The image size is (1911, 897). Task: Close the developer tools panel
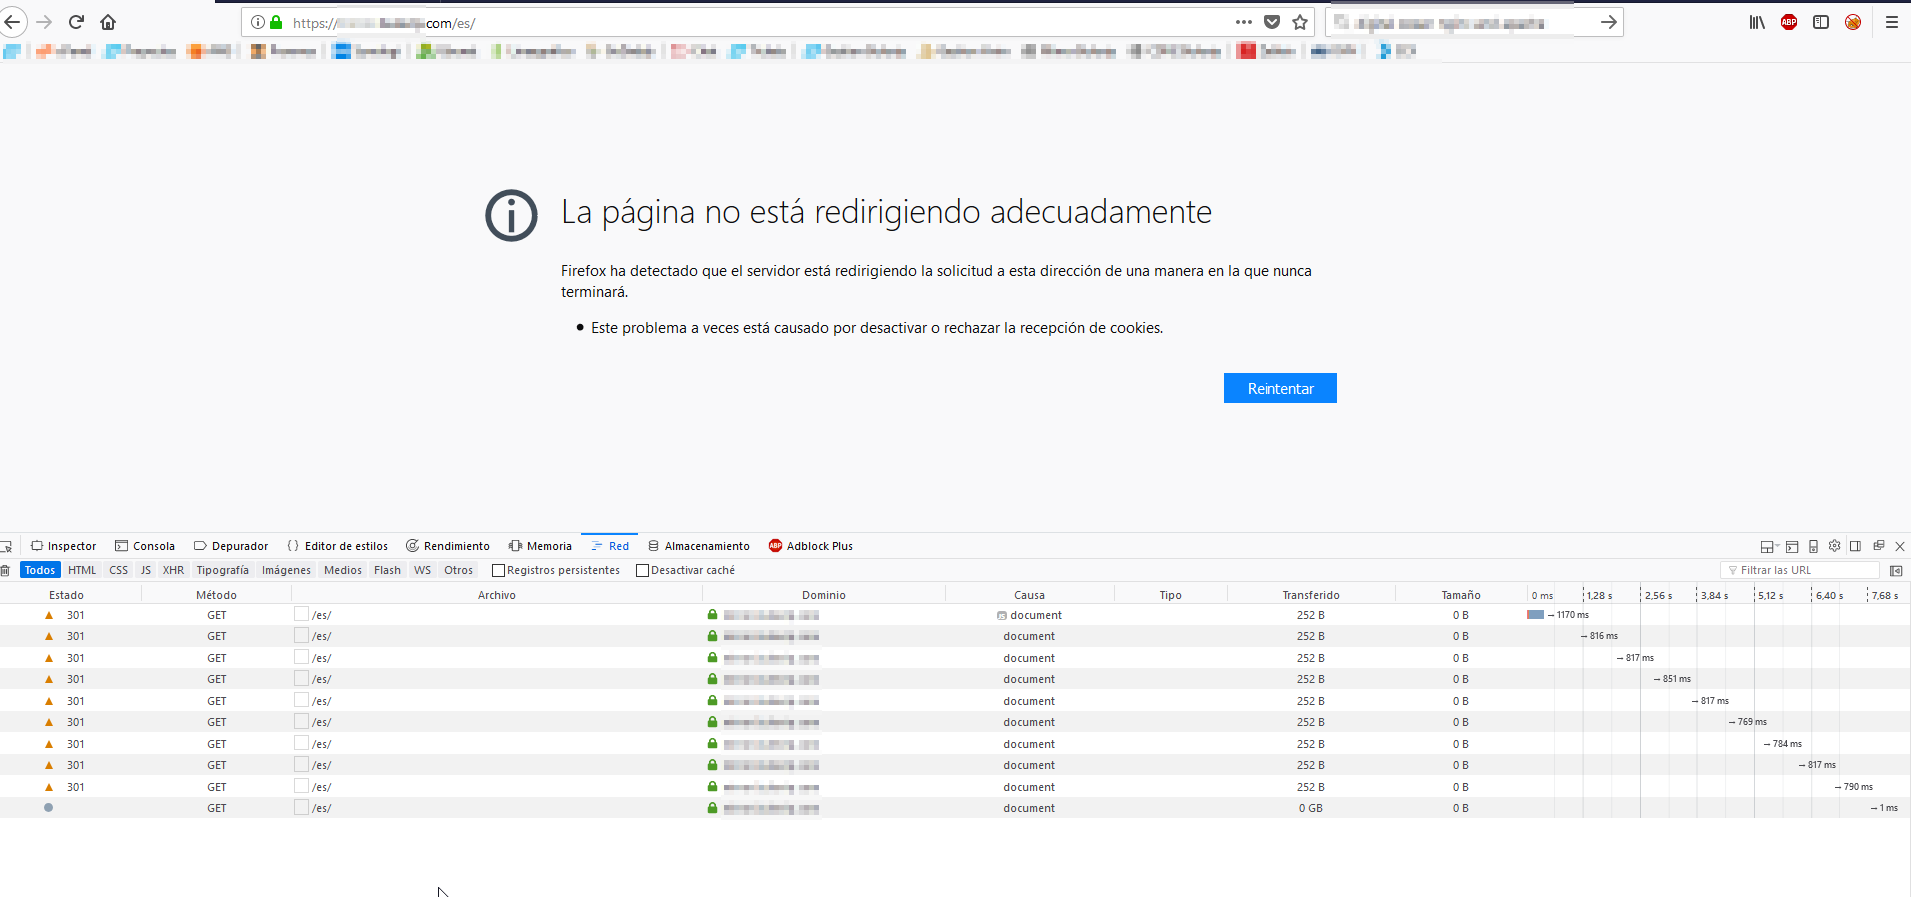point(1900,546)
